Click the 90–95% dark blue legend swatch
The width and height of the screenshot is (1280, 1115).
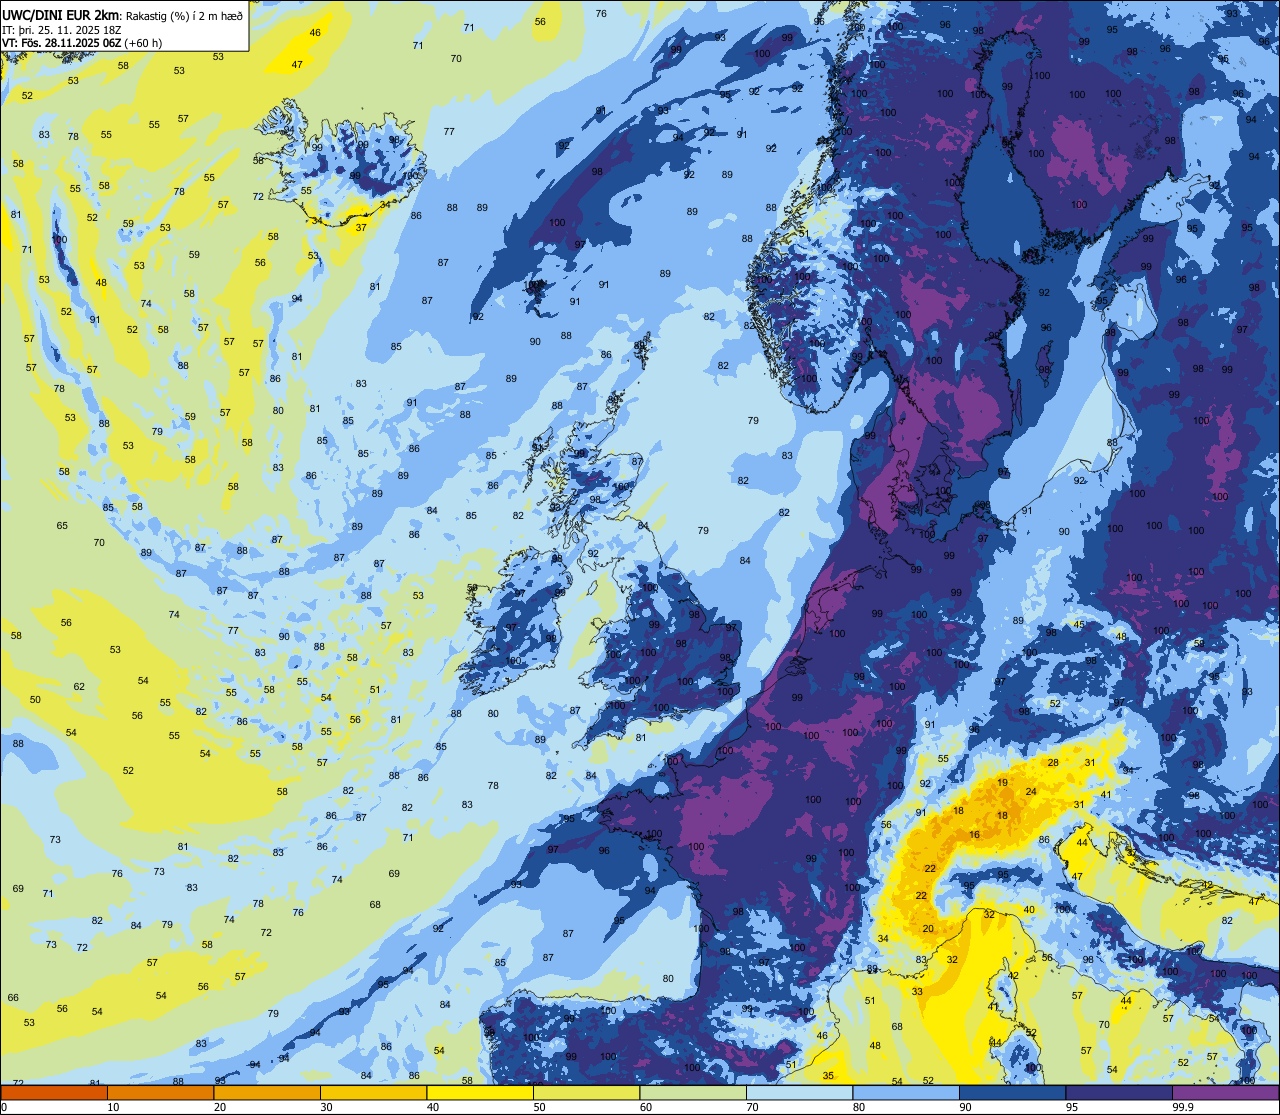click(x=1012, y=1092)
